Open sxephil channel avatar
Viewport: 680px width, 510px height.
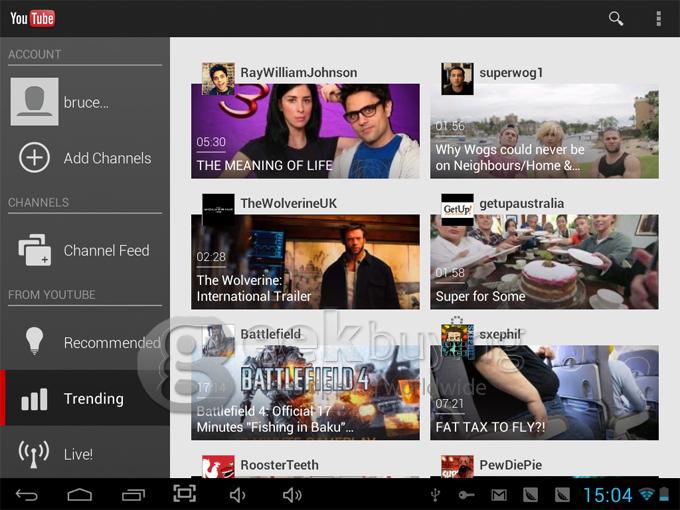point(457,340)
